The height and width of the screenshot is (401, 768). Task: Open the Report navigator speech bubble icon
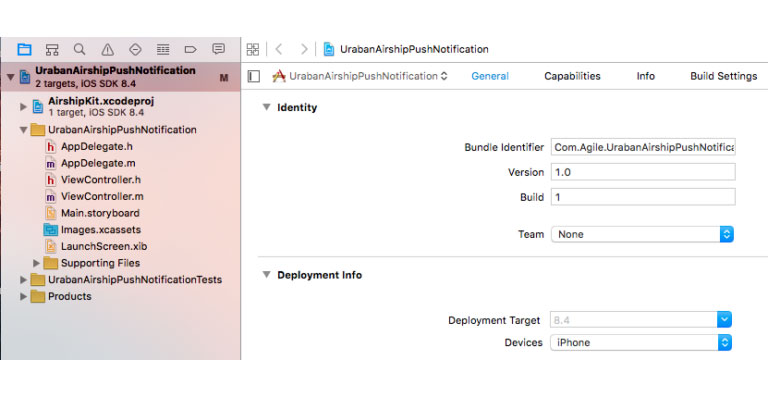click(218, 48)
